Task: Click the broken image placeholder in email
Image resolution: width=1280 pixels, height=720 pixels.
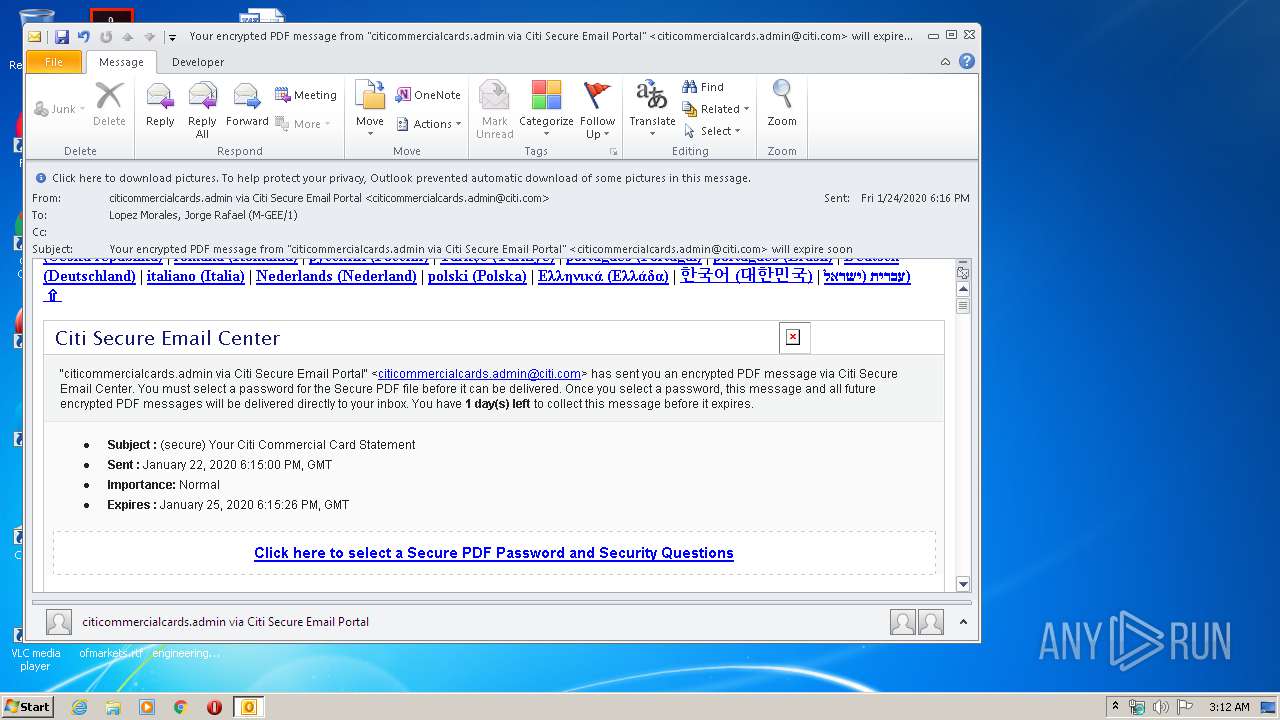Action: [x=793, y=337]
